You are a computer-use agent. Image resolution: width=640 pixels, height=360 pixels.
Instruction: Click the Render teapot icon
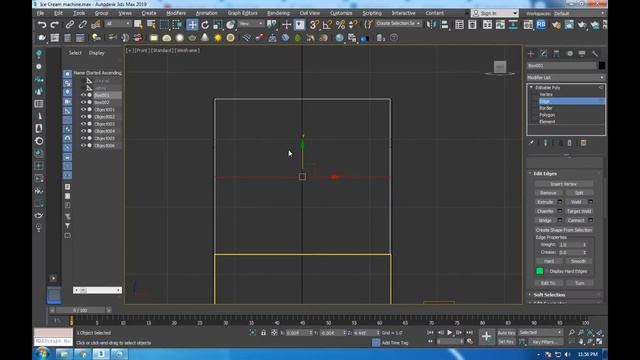tap(582, 25)
